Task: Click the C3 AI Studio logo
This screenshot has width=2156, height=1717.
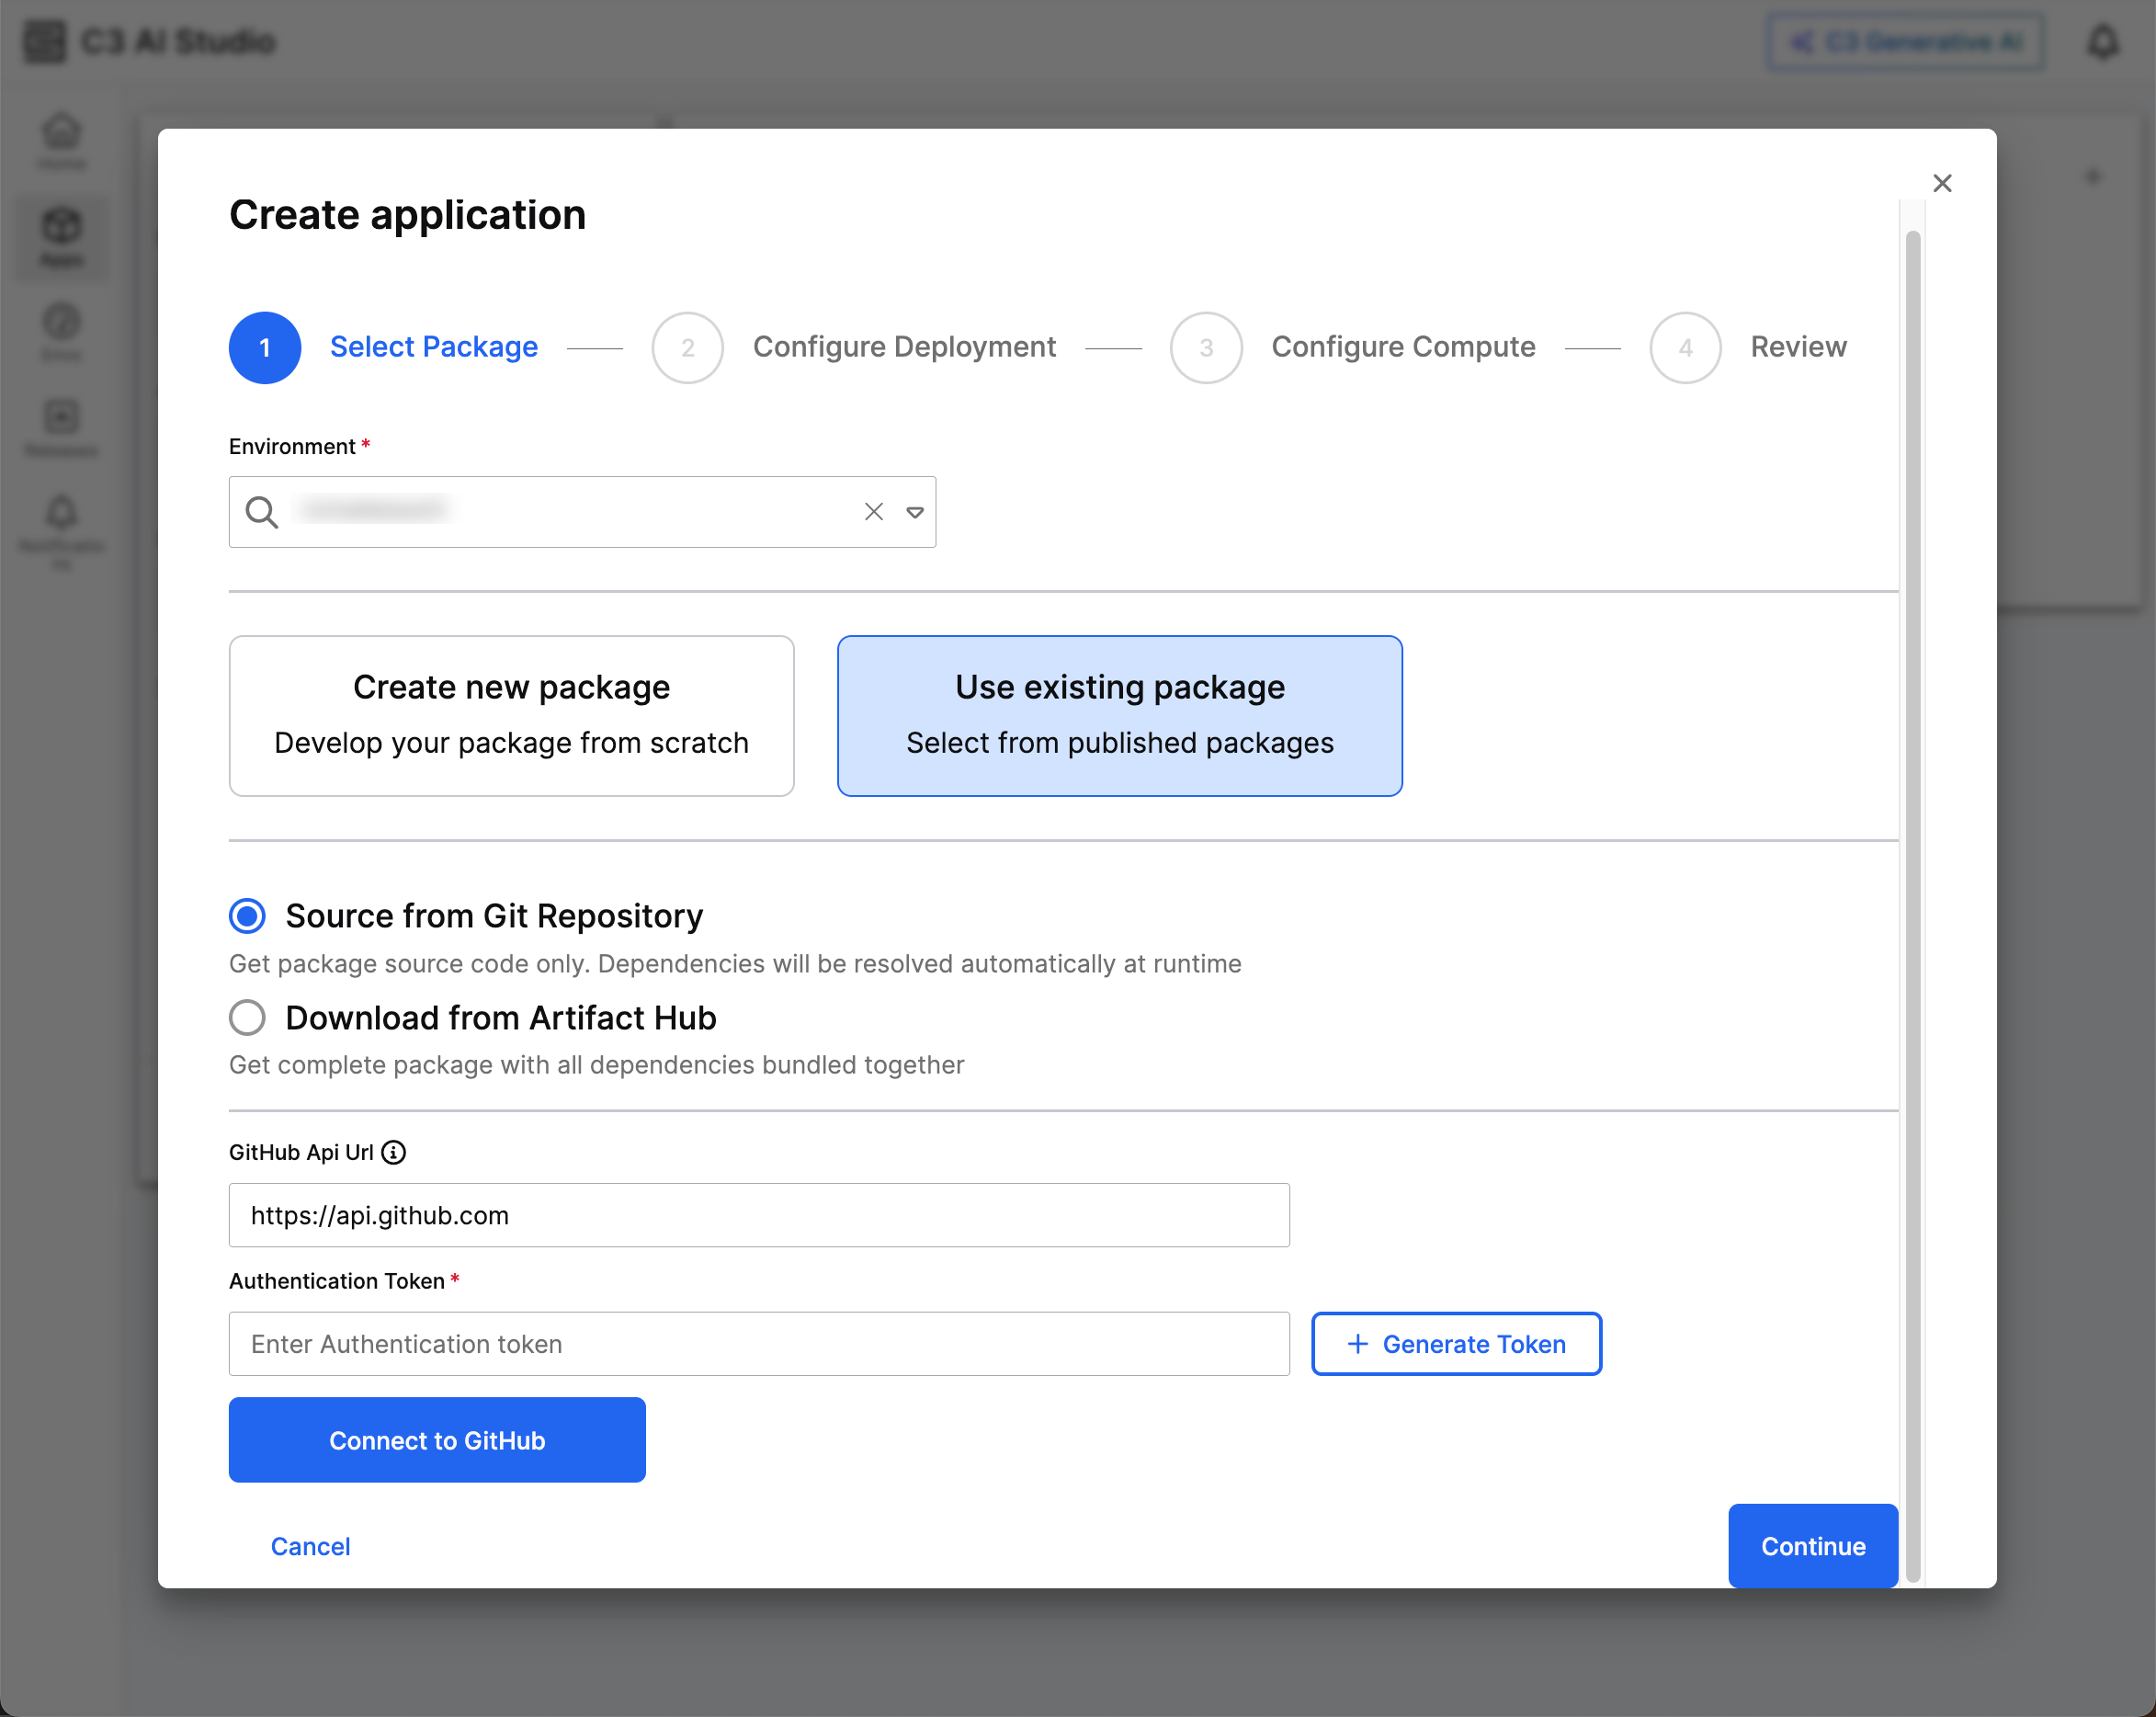Action: click(x=45, y=42)
